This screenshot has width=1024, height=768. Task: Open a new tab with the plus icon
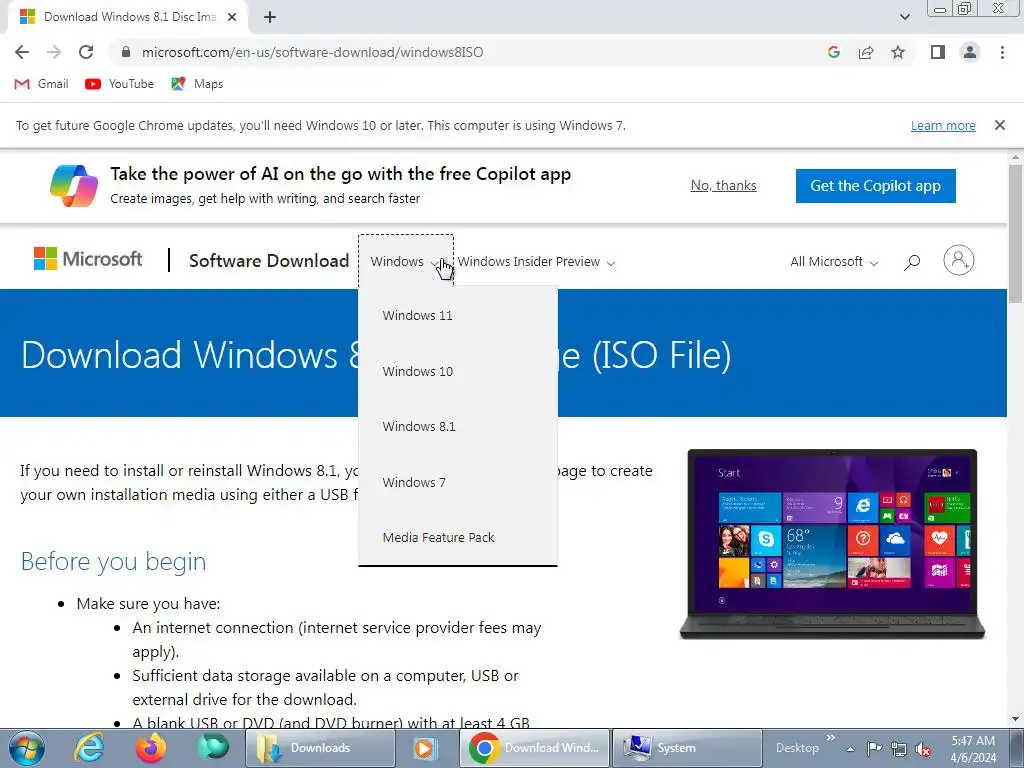pyautogui.click(x=270, y=17)
